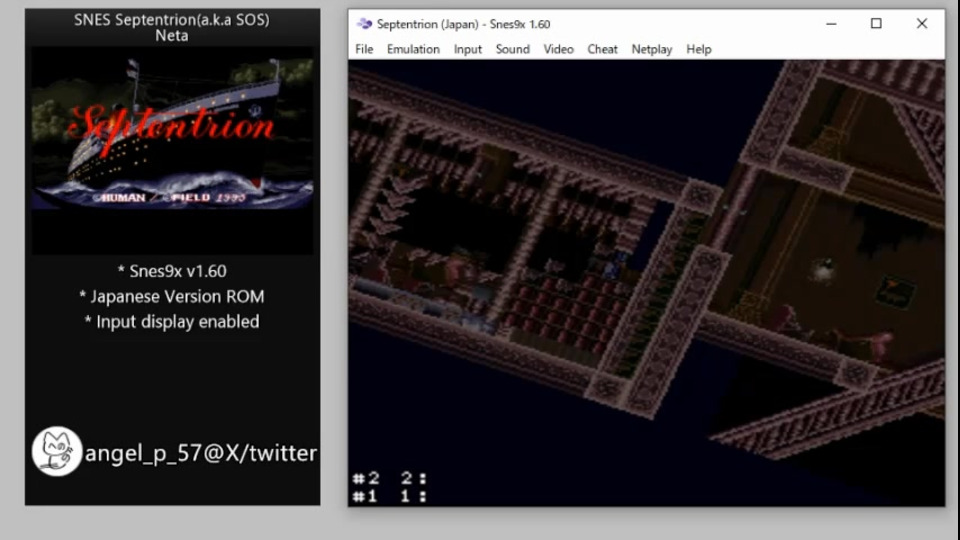Click the 'SNES Septentrion(a.k.a SOS)' heading
960x540 pixels.
pos(172,20)
